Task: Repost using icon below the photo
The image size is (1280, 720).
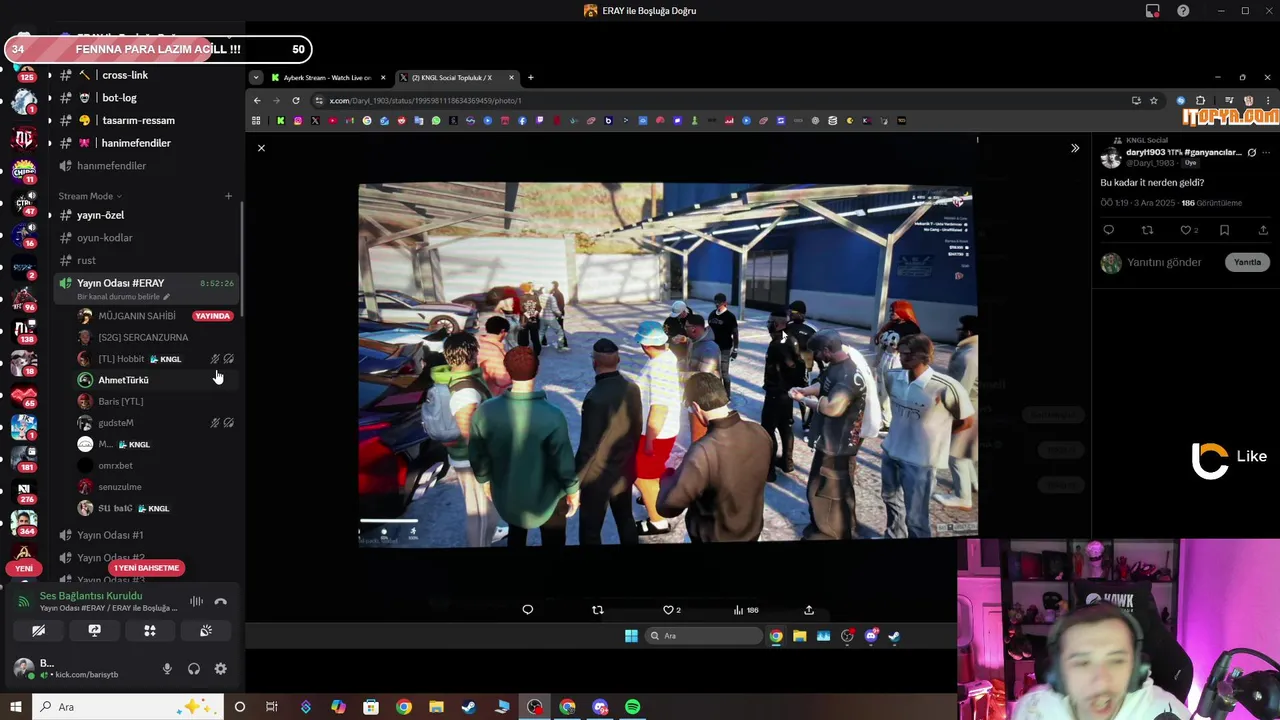Action: [x=598, y=610]
